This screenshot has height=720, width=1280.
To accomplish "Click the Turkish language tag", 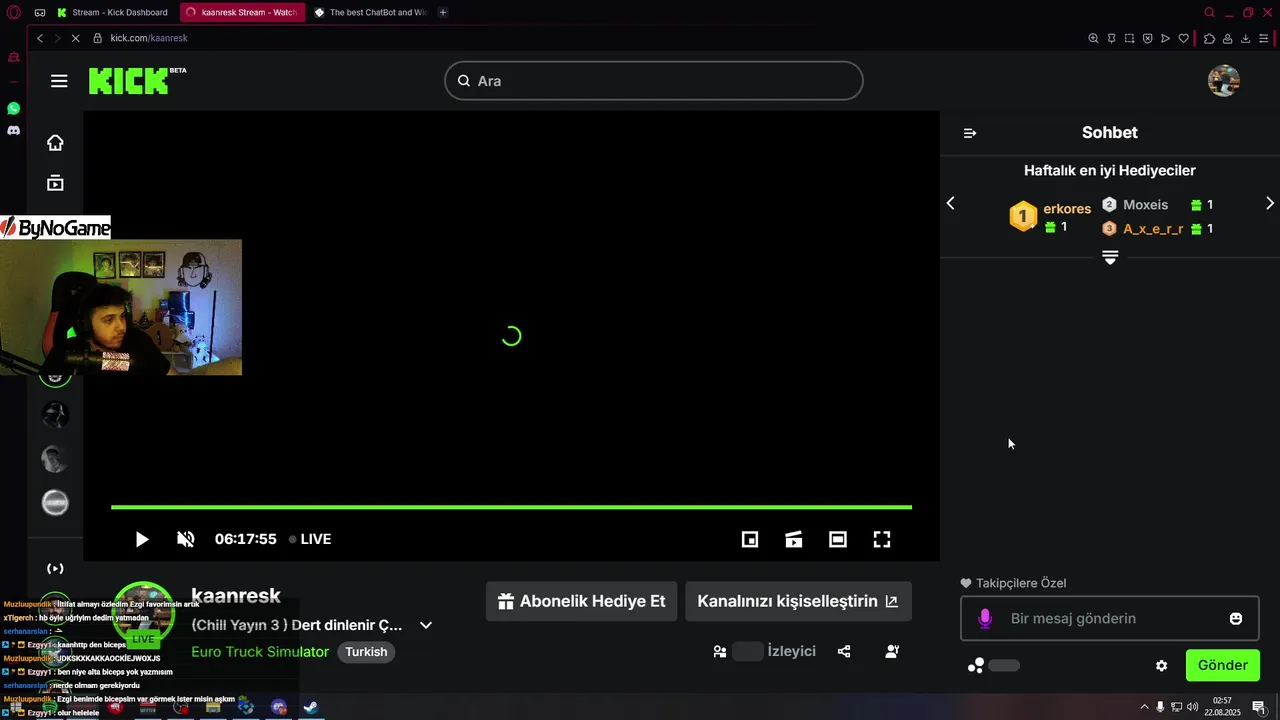I will (x=366, y=652).
